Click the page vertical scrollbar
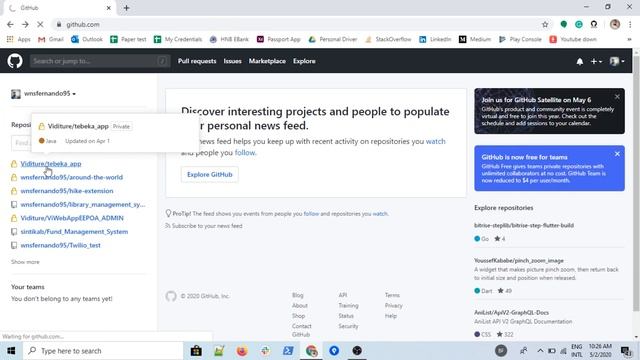The width and height of the screenshot is (640, 360). click(x=636, y=185)
